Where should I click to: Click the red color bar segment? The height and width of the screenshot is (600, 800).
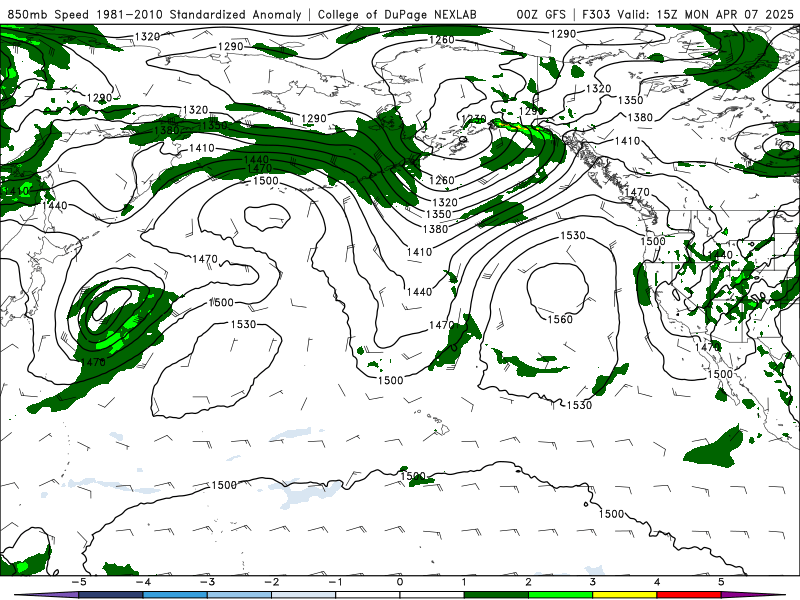click(x=689, y=595)
